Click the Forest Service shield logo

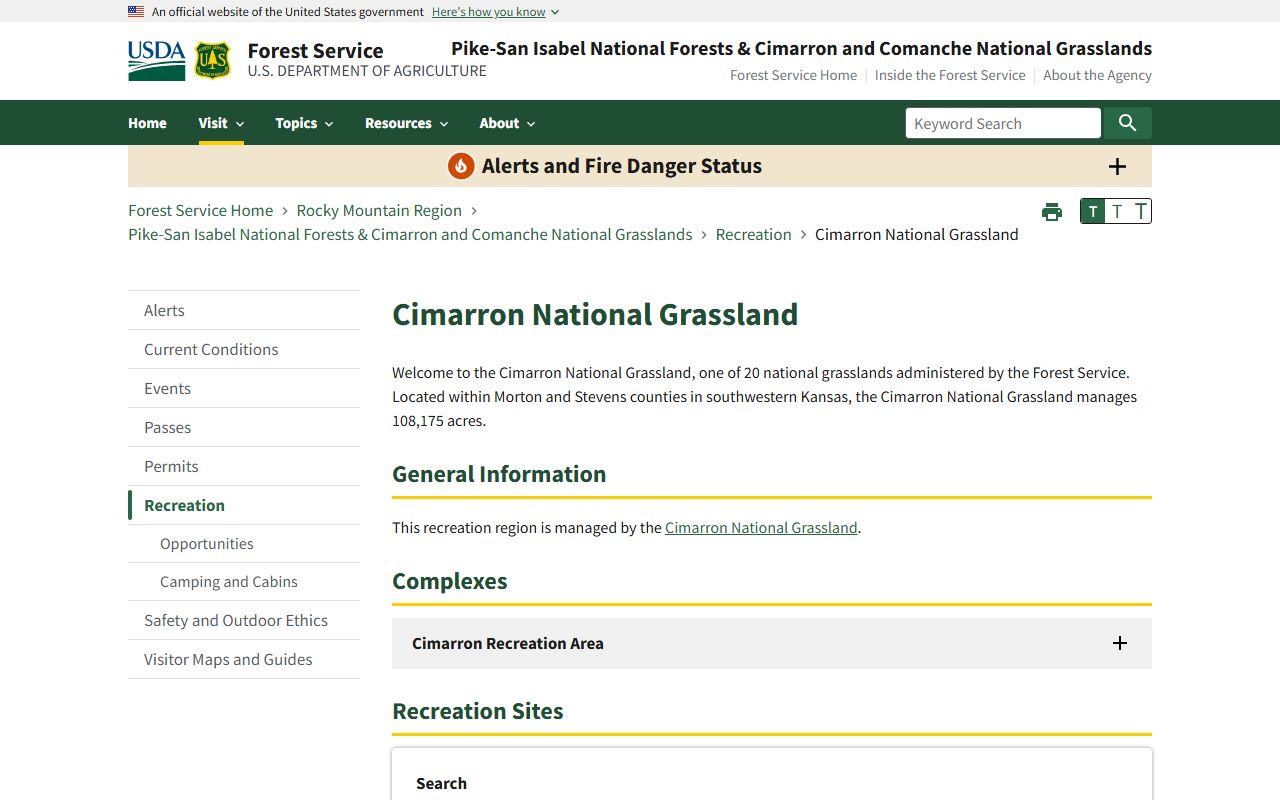tap(212, 61)
